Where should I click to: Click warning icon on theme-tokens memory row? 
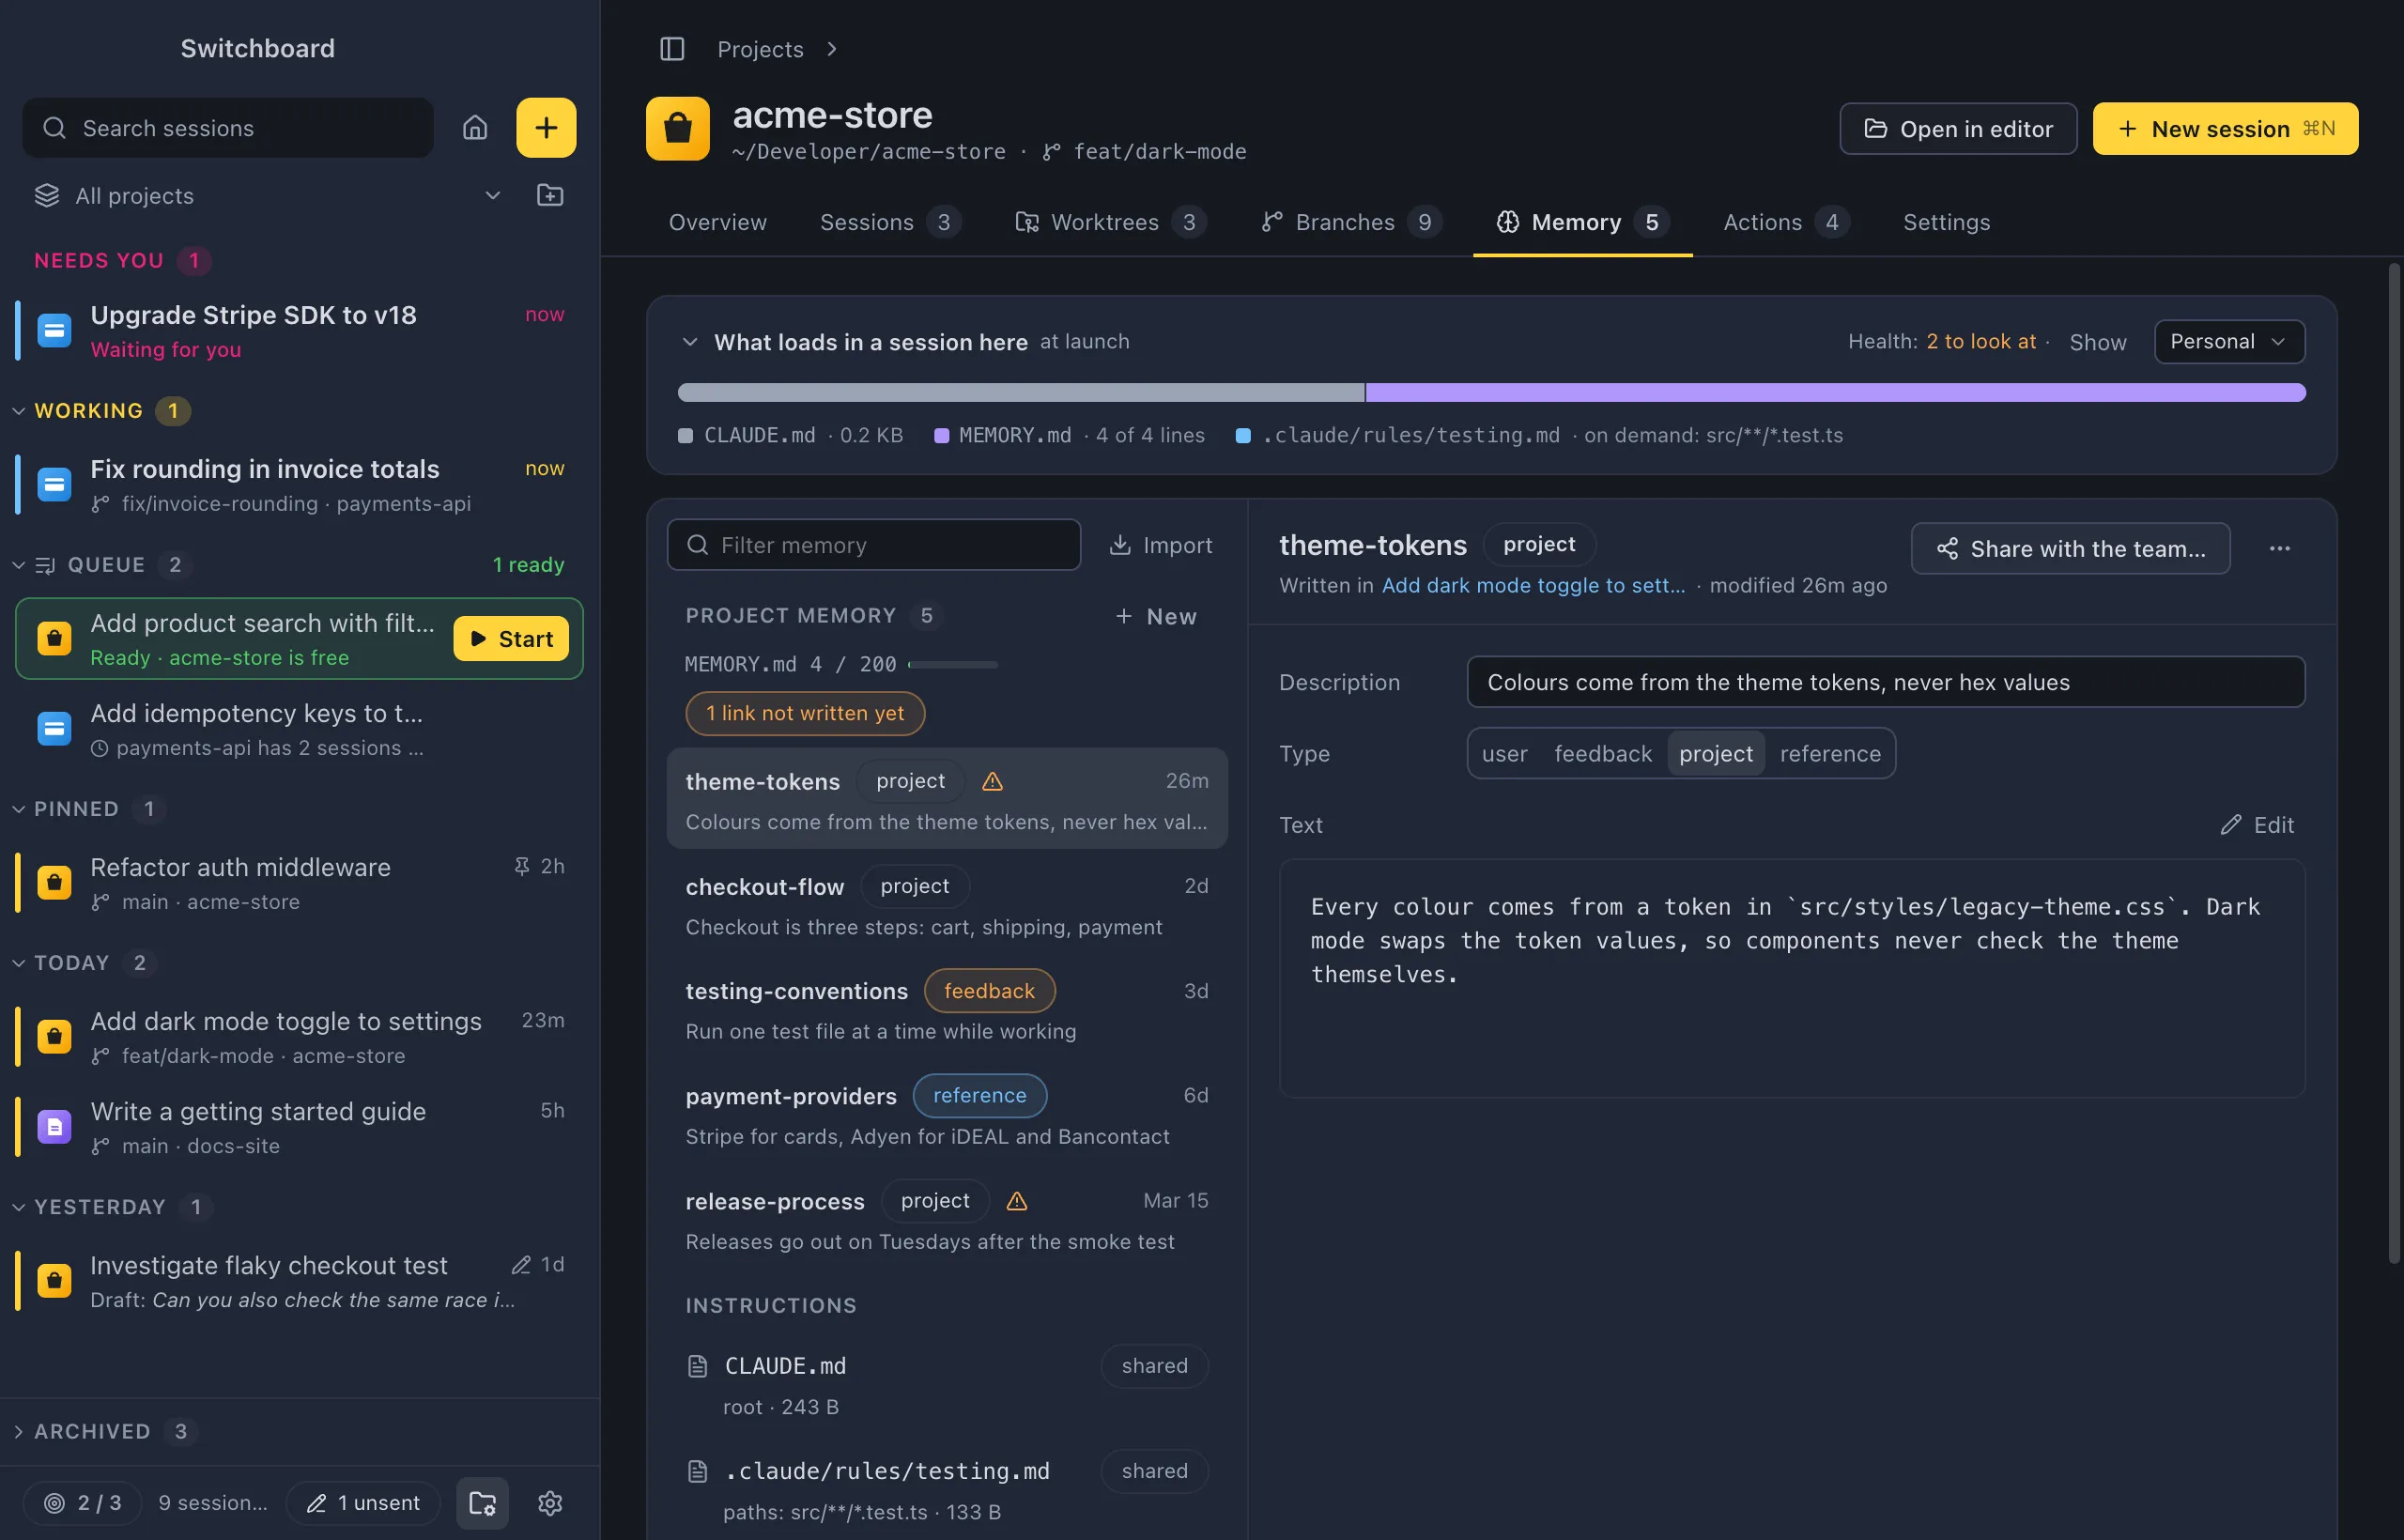992,781
